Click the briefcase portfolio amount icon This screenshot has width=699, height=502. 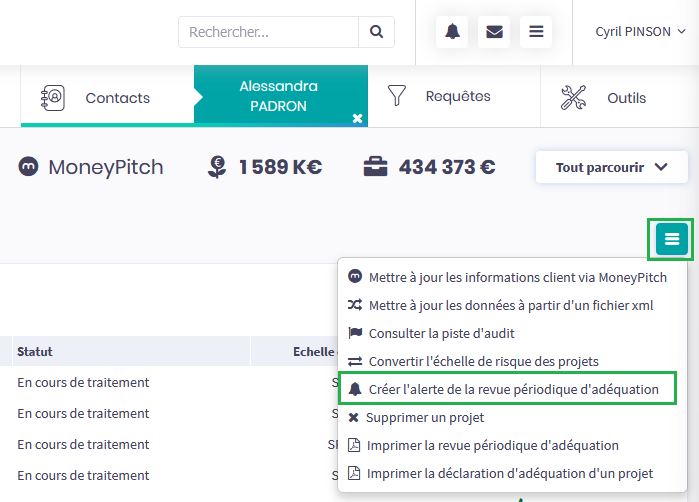coord(375,167)
